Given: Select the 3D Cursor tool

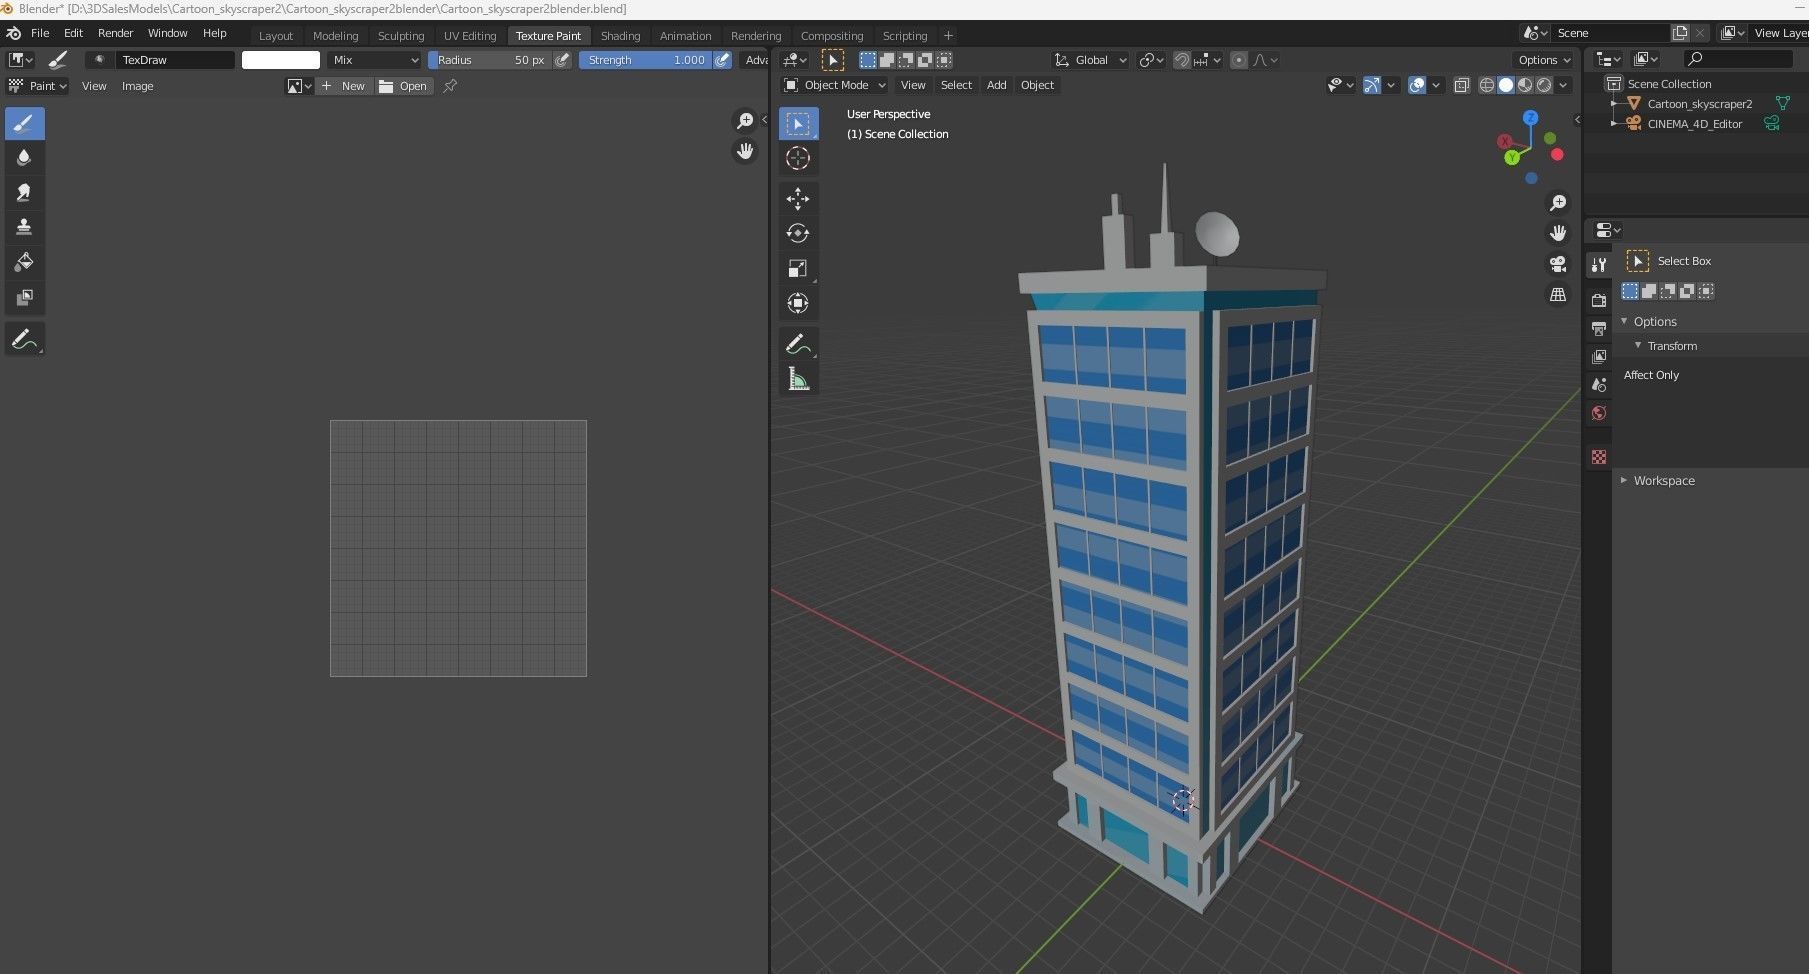Looking at the screenshot, I should coord(798,158).
